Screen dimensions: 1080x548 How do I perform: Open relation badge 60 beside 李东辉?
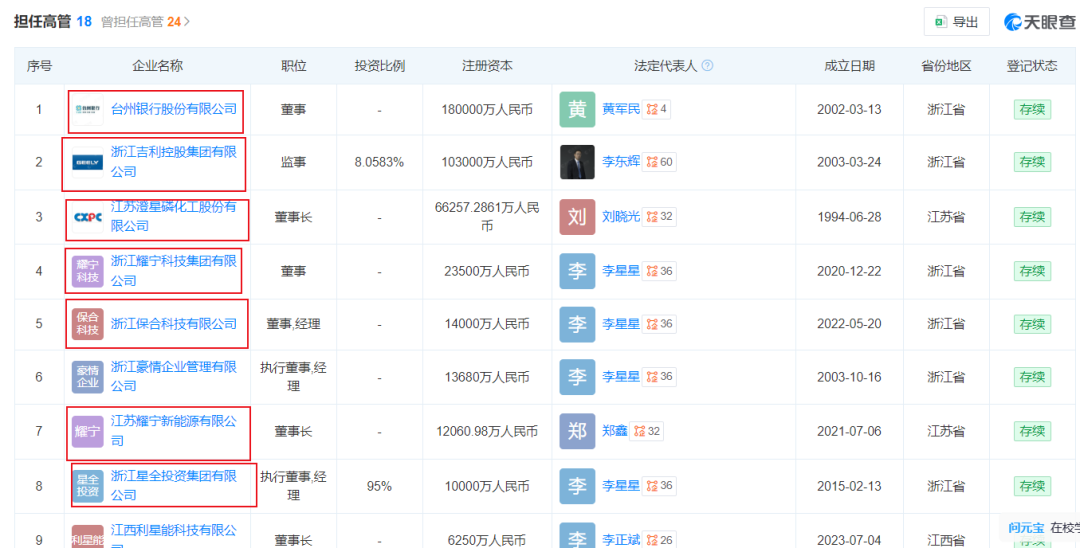point(659,162)
